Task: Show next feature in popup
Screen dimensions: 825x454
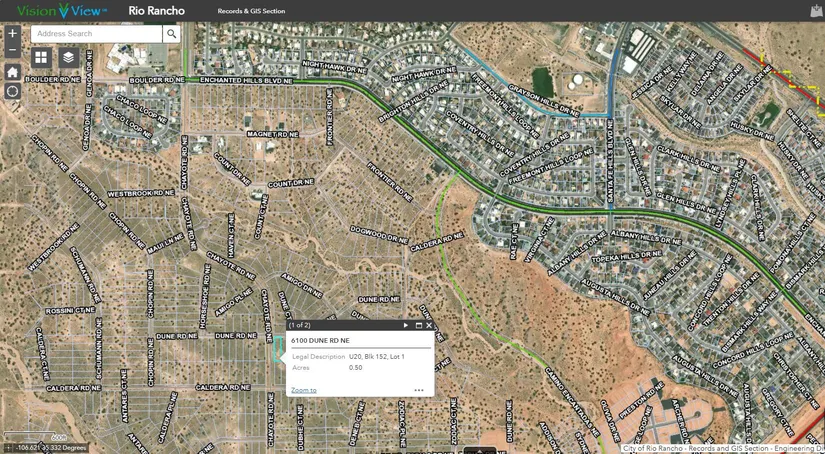Action: (406, 325)
